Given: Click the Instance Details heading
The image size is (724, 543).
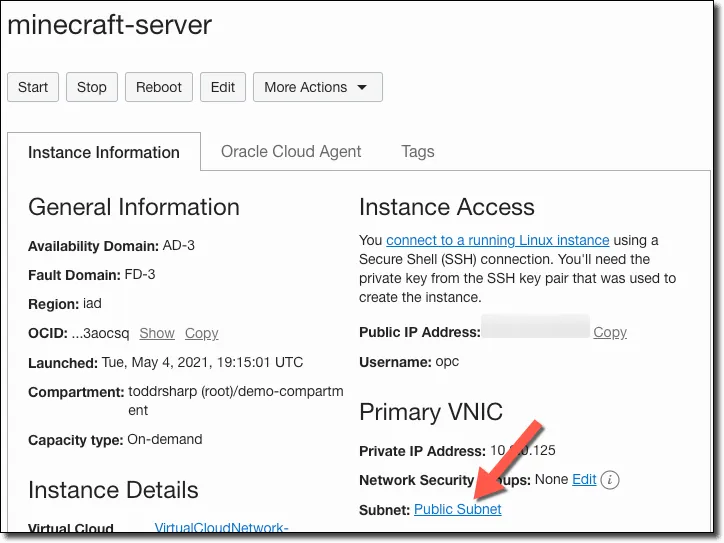Looking at the screenshot, I should pyautogui.click(x=113, y=490).
